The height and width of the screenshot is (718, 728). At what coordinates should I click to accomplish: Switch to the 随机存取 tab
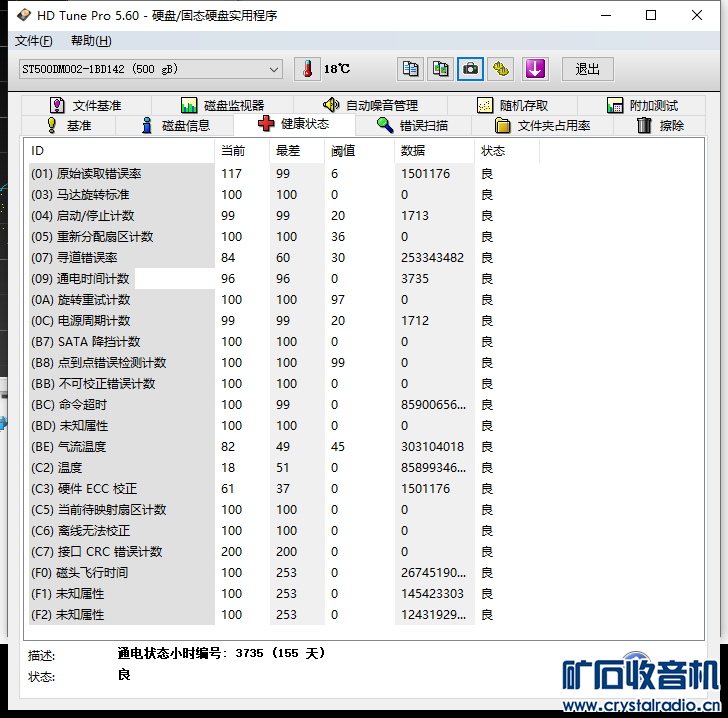point(513,105)
